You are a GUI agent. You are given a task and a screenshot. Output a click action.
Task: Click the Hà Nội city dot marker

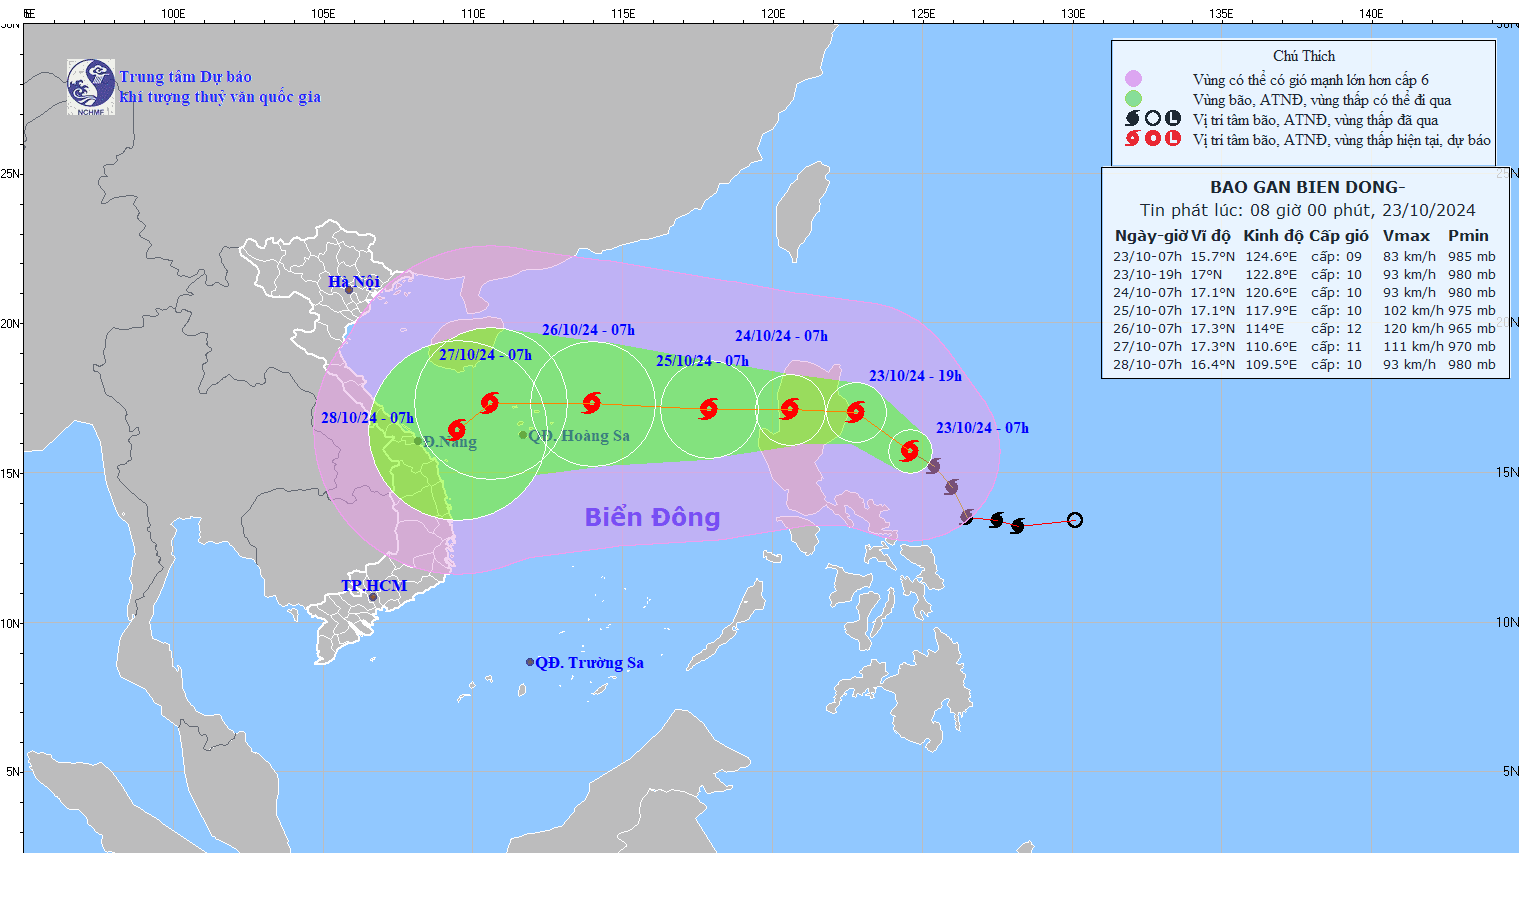pos(349,290)
